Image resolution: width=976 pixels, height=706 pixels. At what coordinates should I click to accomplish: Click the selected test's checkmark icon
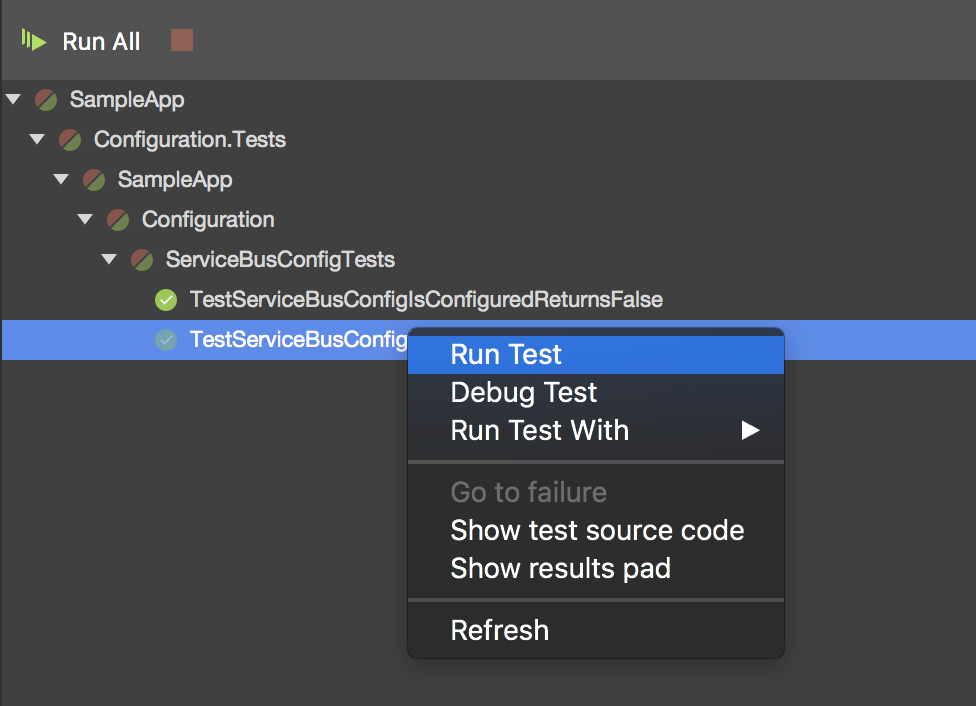pyautogui.click(x=166, y=340)
